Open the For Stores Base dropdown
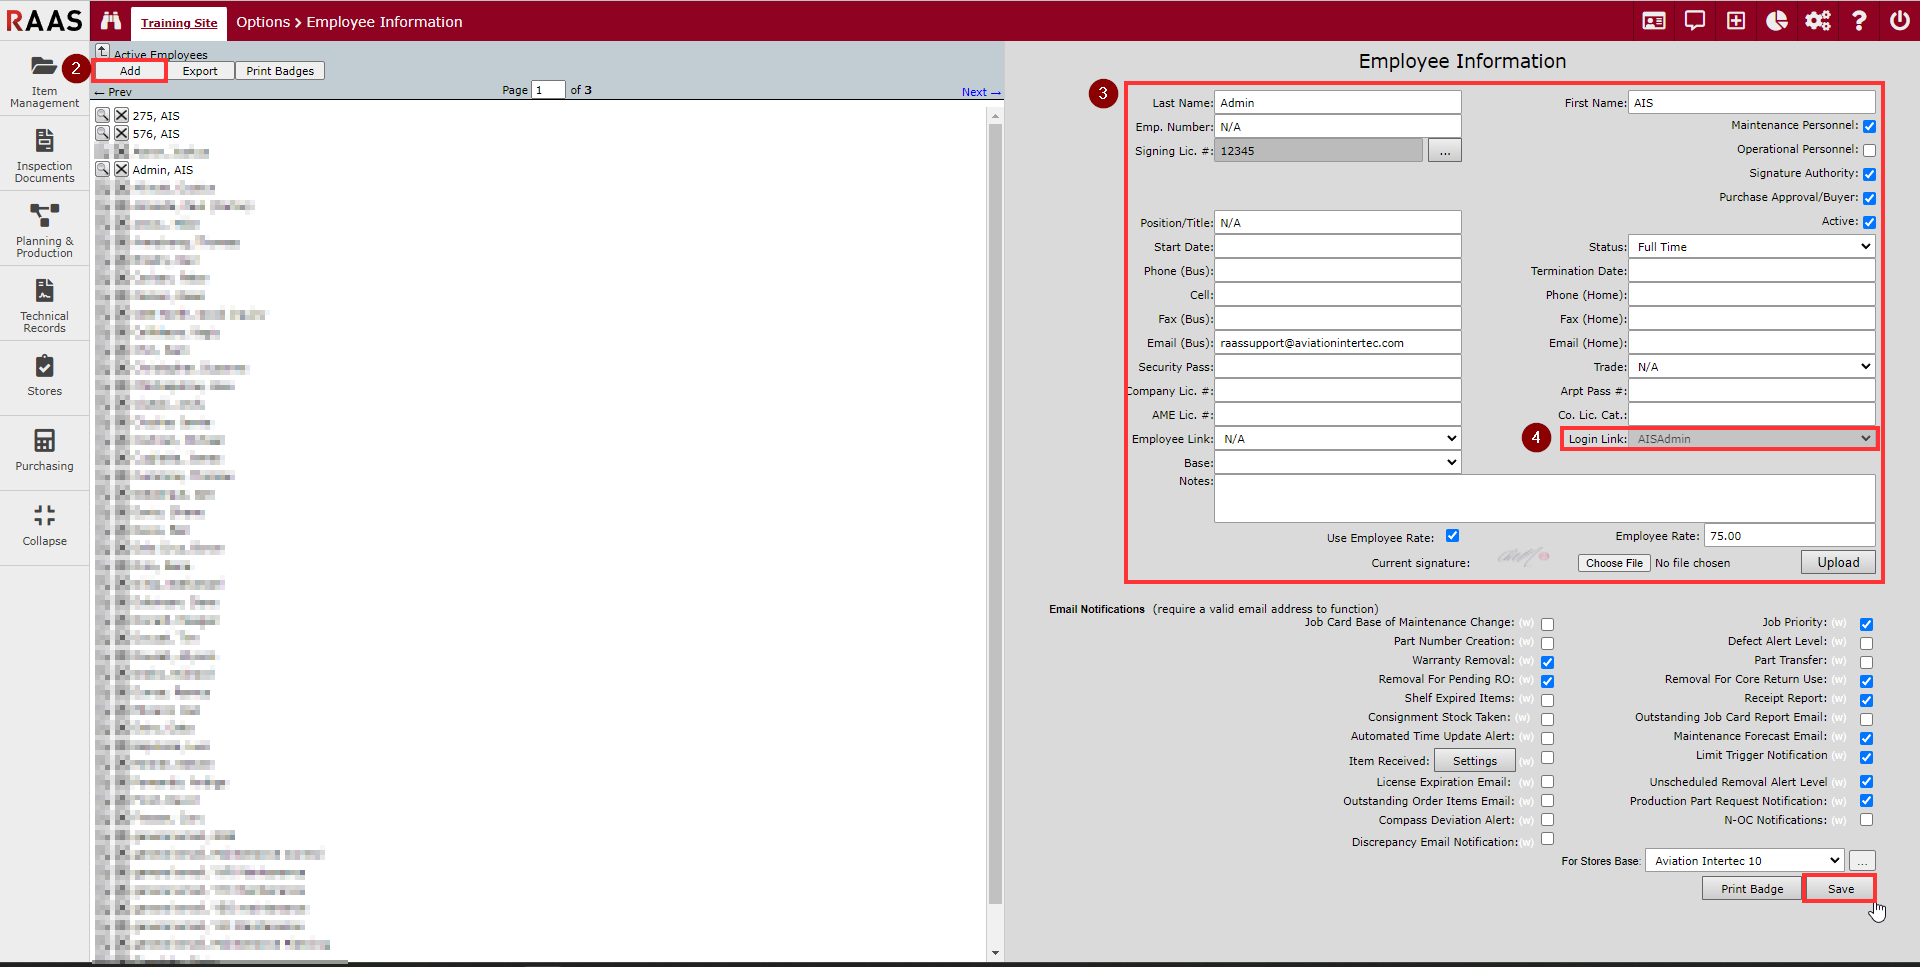 point(1744,861)
